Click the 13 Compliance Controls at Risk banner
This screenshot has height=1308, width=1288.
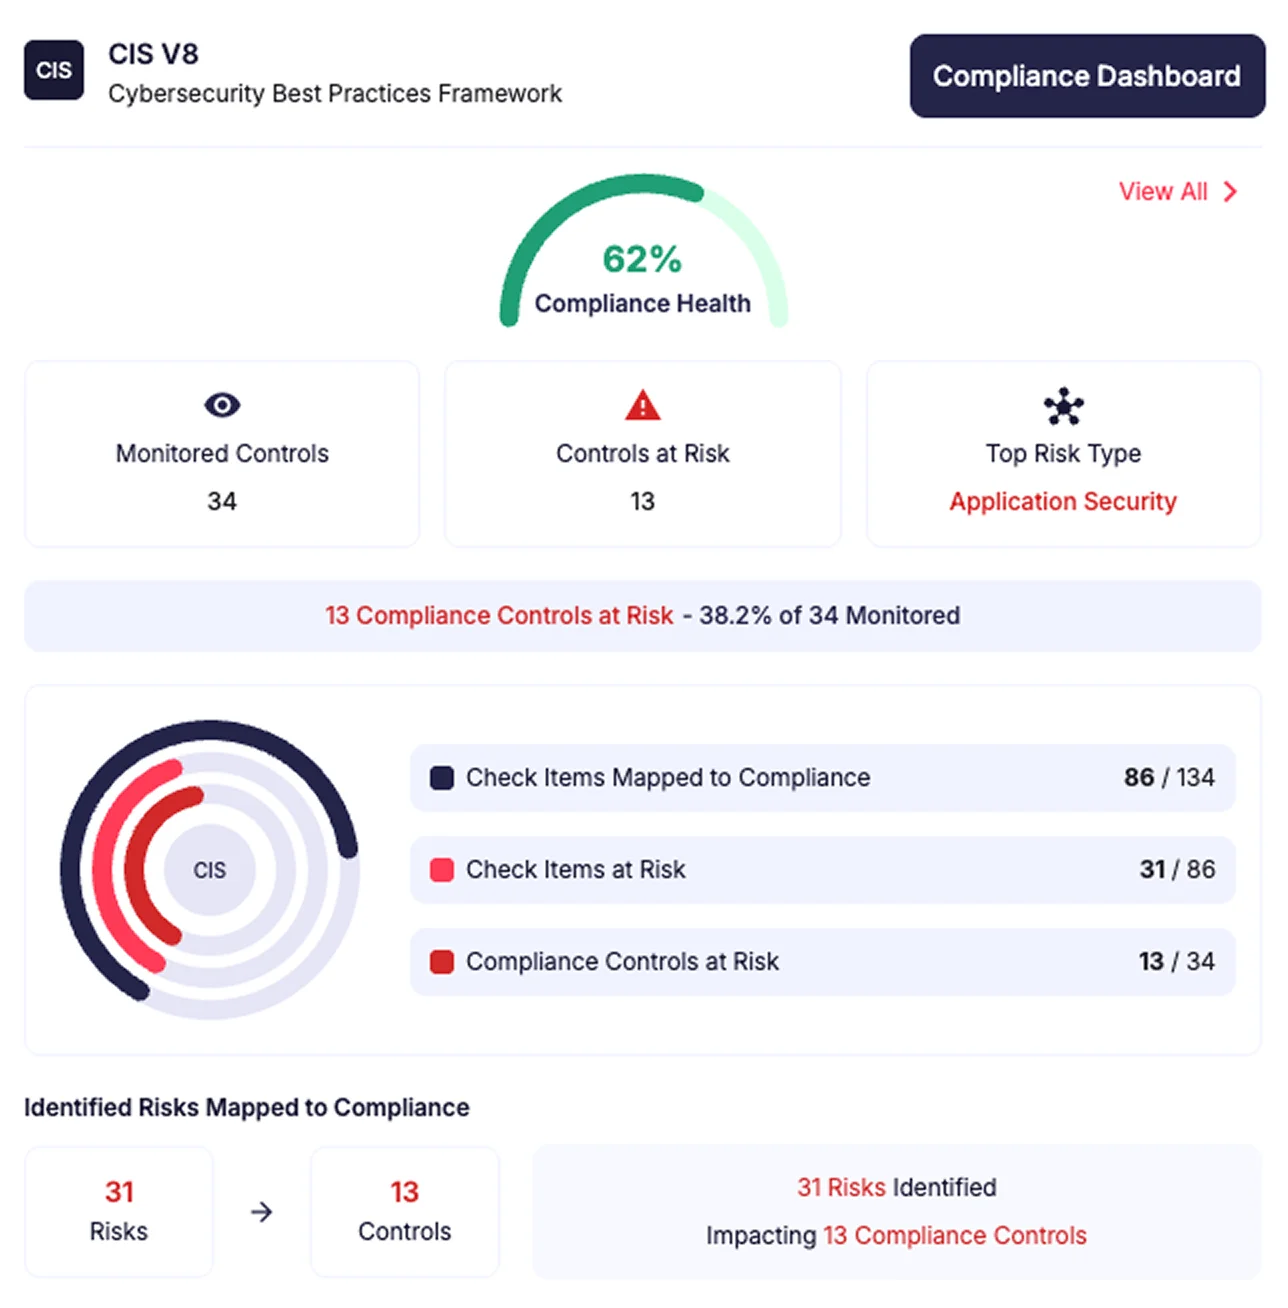(x=643, y=616)
